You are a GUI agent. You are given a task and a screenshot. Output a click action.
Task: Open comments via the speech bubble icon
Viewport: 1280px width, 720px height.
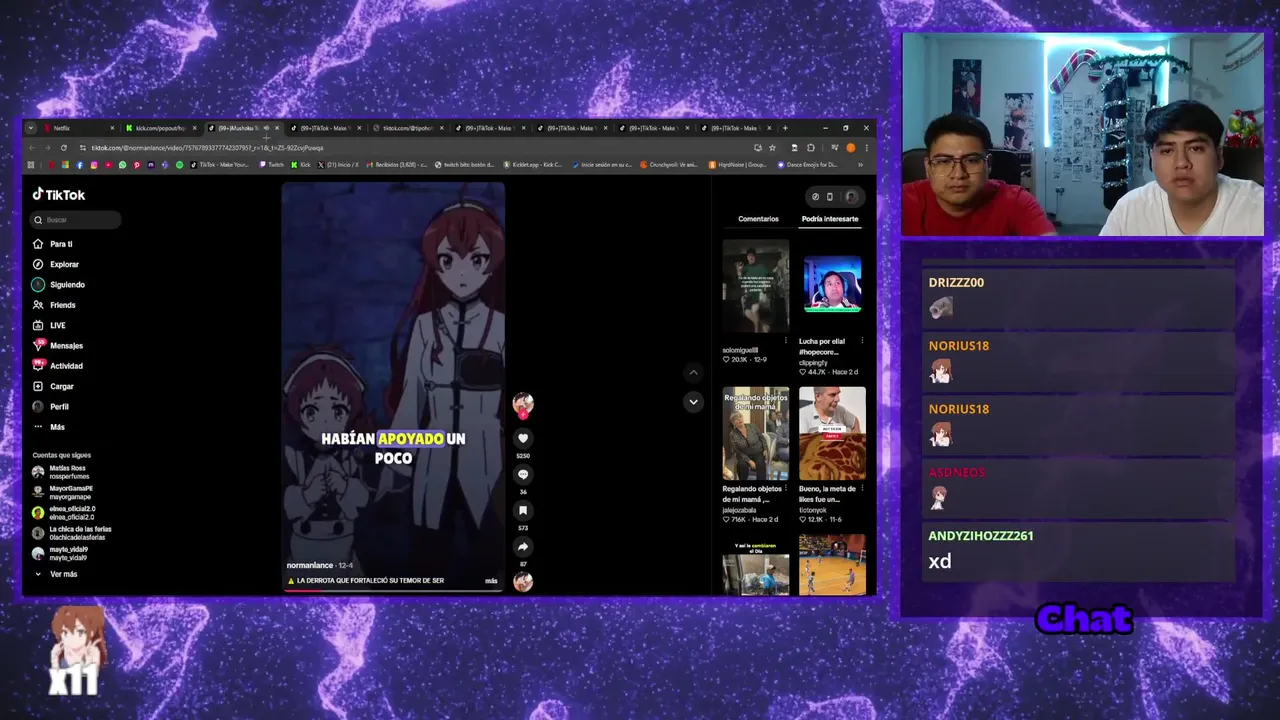(x=522, y=474)
